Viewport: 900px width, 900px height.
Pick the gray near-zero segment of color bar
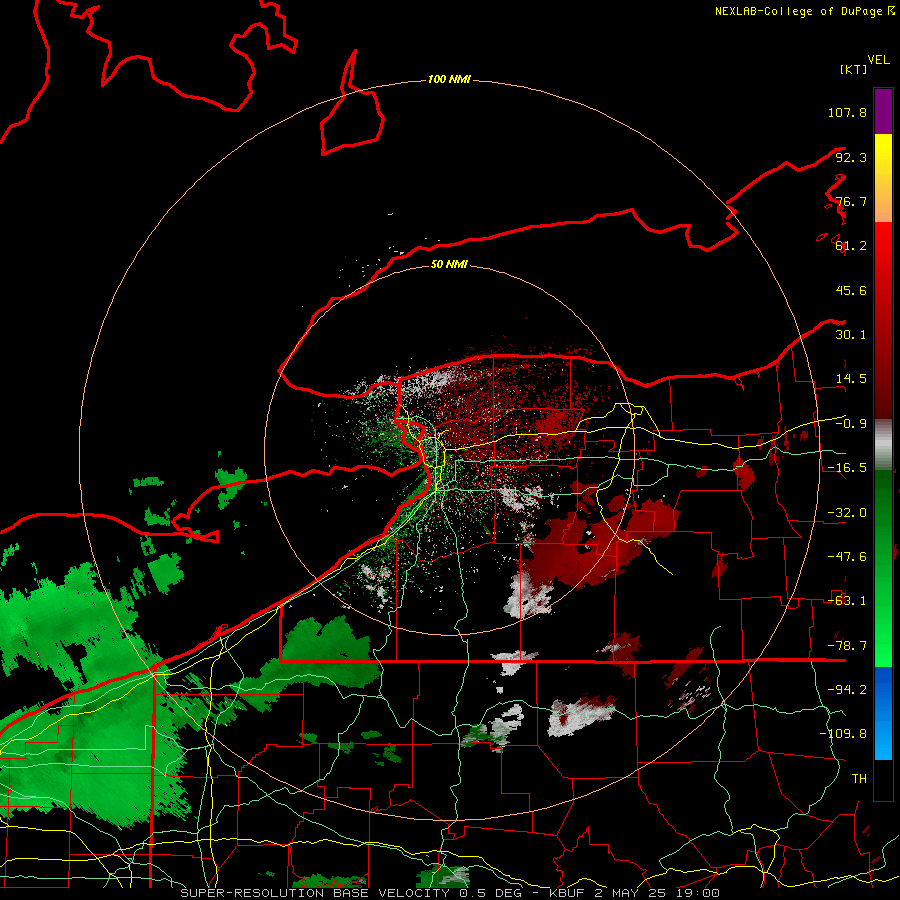883,445
